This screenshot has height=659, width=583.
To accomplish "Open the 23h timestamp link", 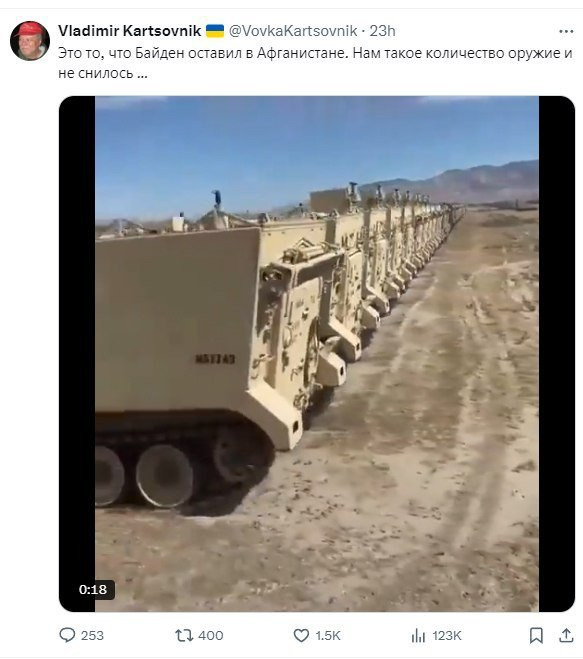I will [383, 31].
